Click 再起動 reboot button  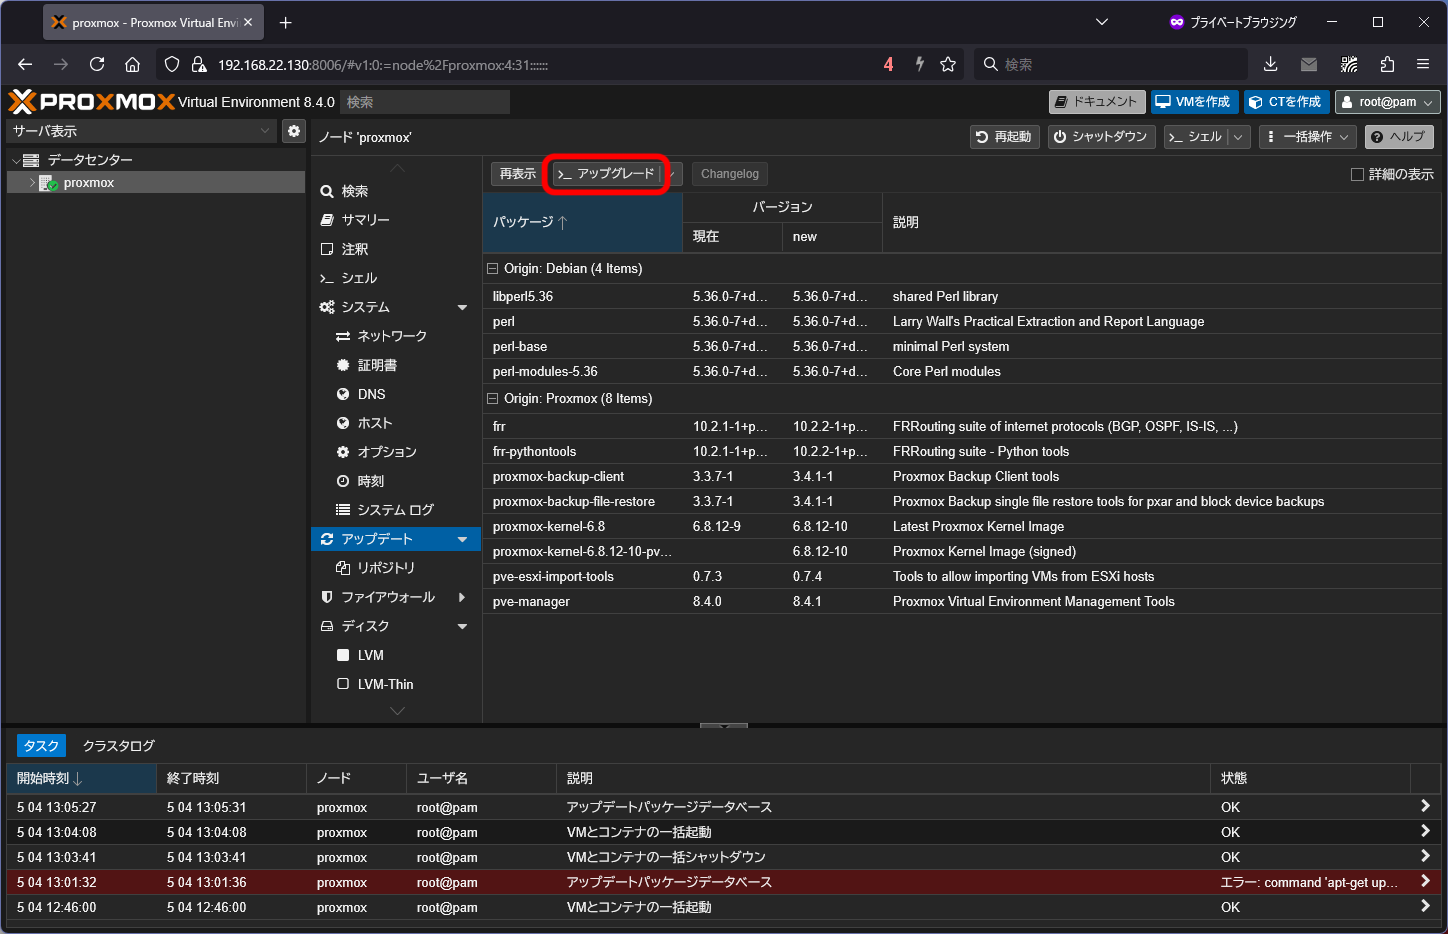pyautogui.click(x=1005, y=137)
